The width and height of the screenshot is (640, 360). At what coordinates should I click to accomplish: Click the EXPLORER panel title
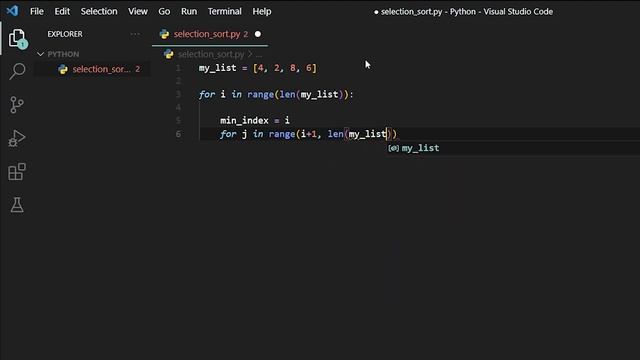(65, 34)
